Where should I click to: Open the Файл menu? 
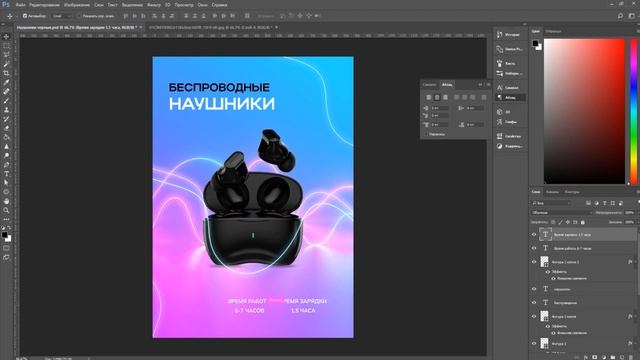click(x=20, y=5)
